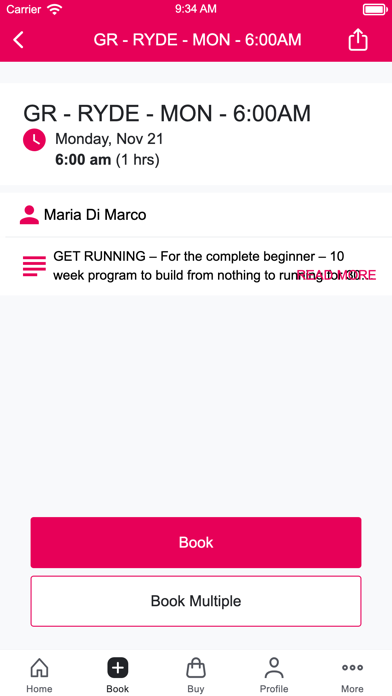Open the share icon in header

pos(358,40)
